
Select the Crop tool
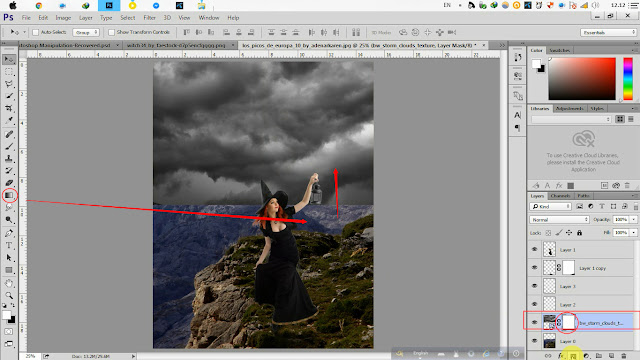pyautogui.click(x=9, y=109)
